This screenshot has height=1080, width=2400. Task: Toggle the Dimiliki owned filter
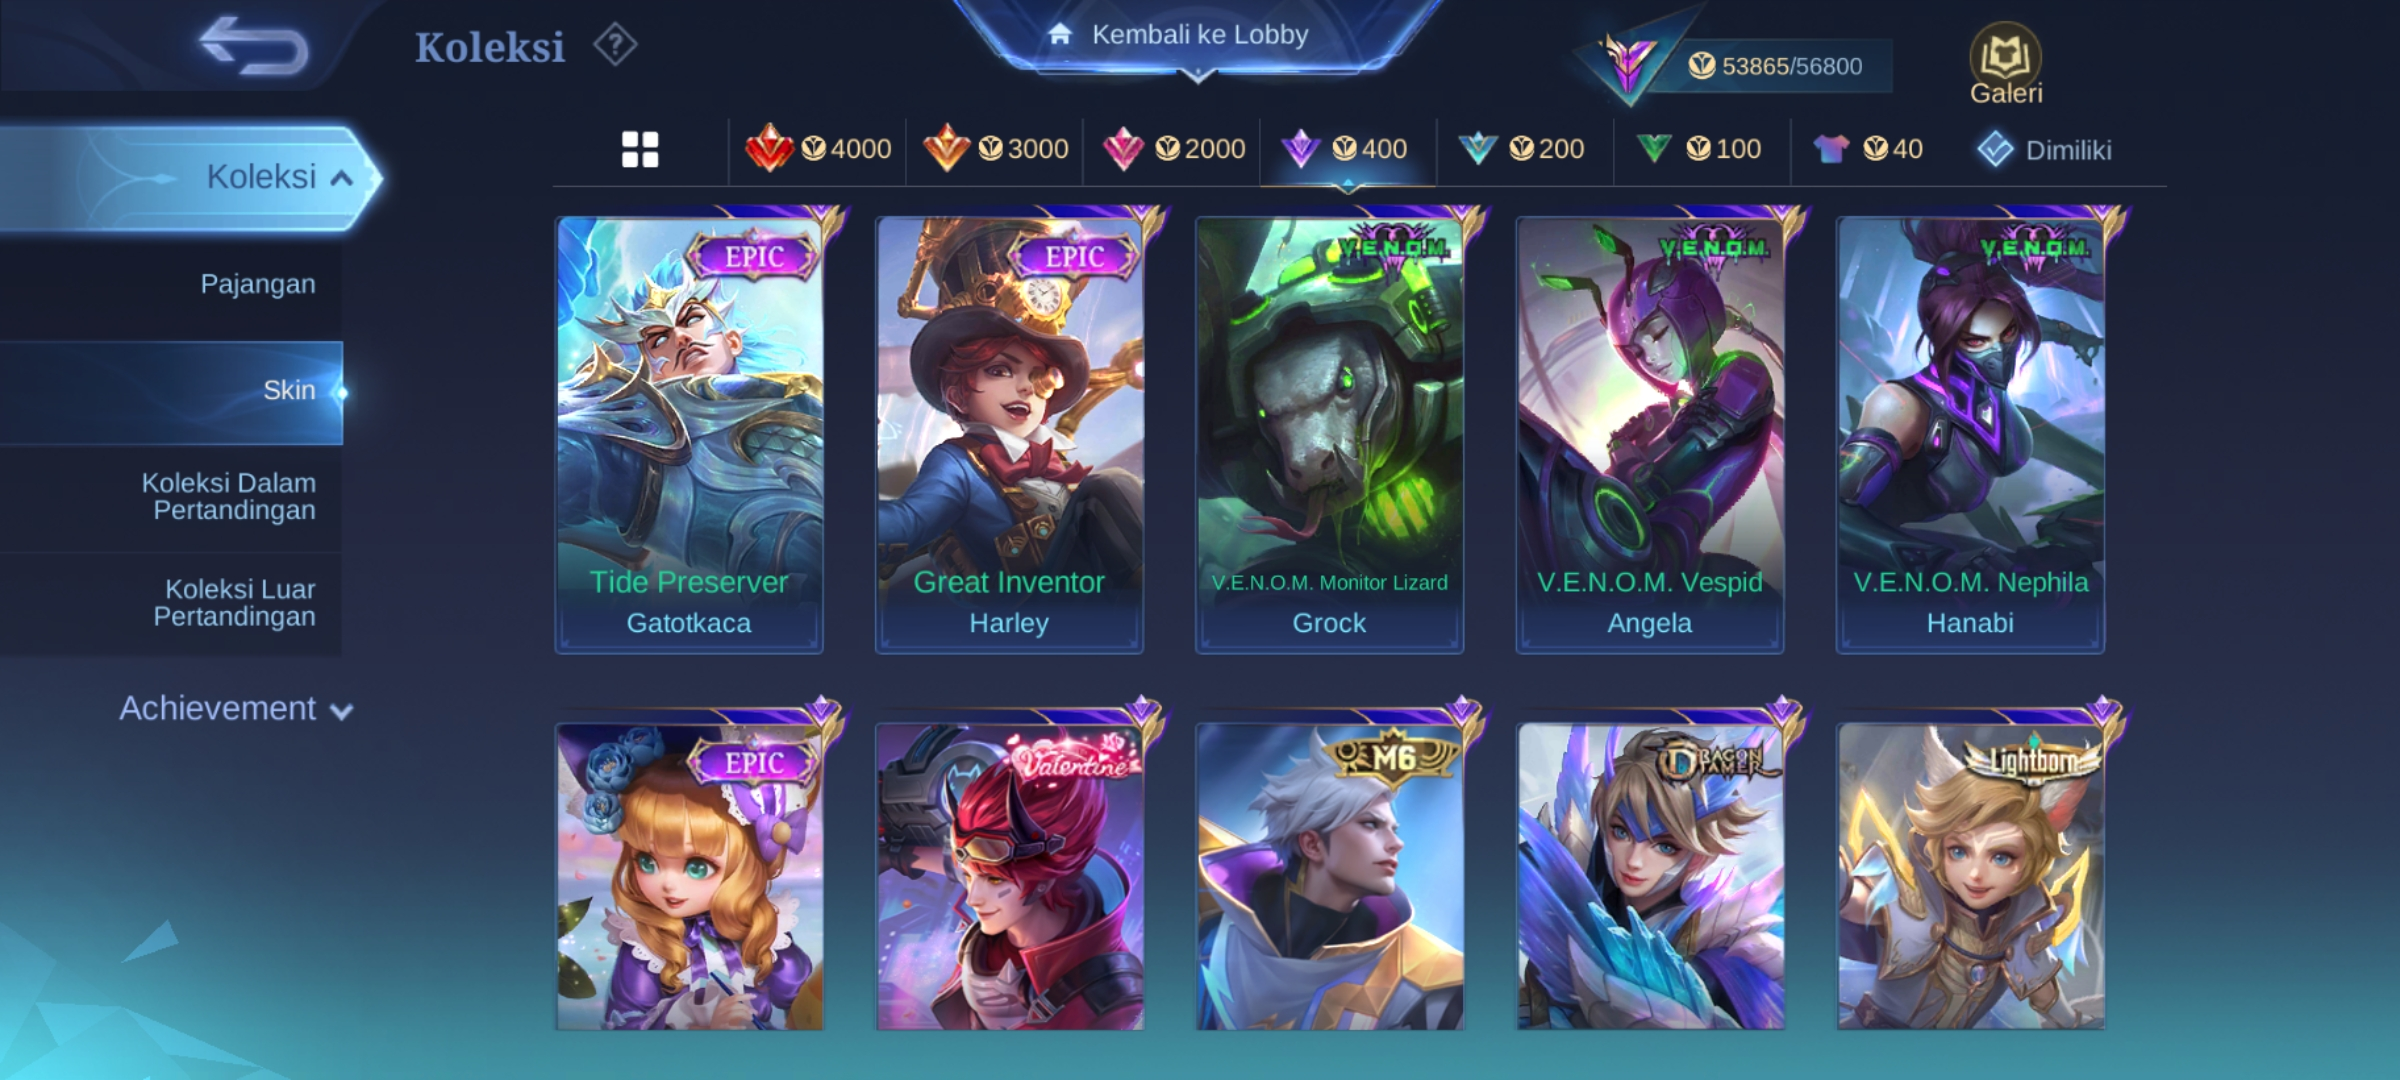click(x=2044, y=150)
